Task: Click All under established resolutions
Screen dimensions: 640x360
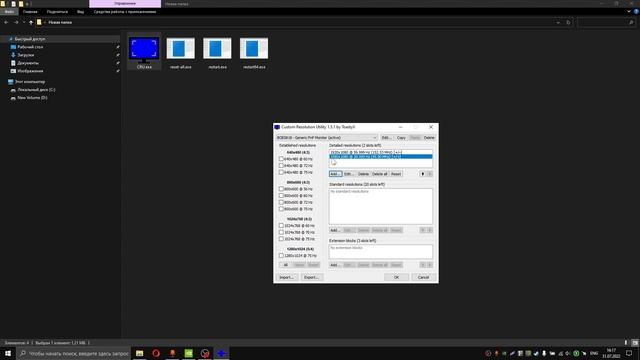Action: 286,265
